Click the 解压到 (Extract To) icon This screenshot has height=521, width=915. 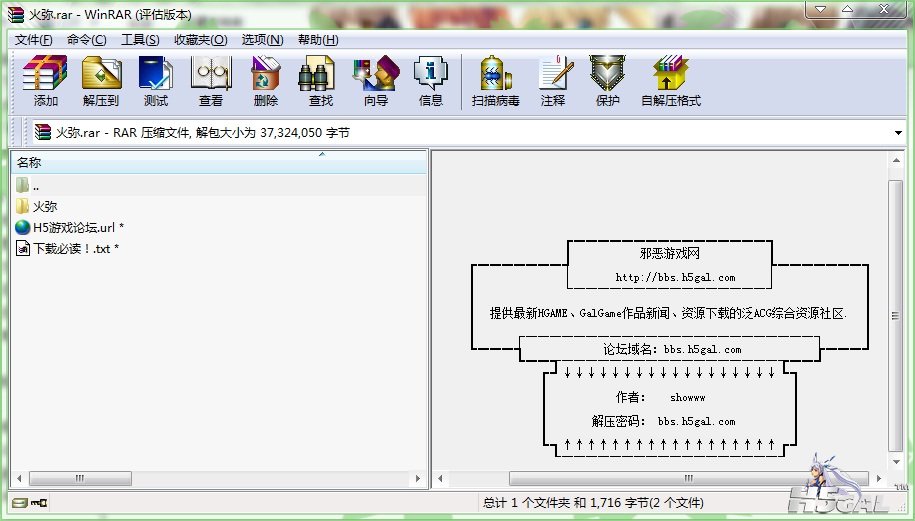click(100, 81)
